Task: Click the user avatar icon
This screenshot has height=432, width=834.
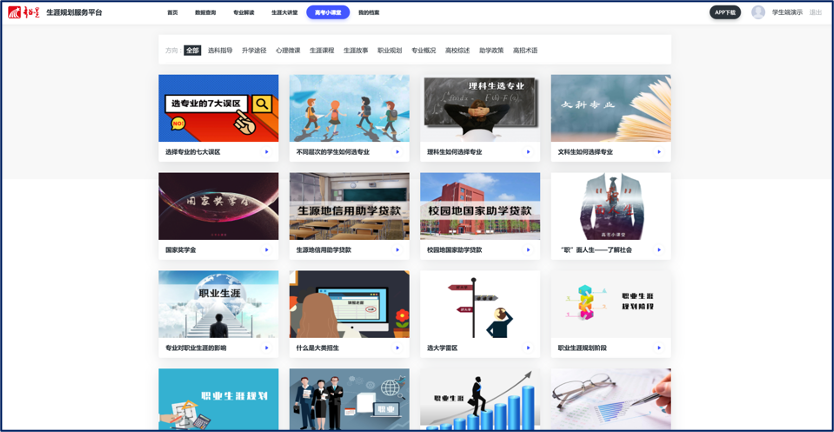Action: pyautogui.click(x=758, y=12)
